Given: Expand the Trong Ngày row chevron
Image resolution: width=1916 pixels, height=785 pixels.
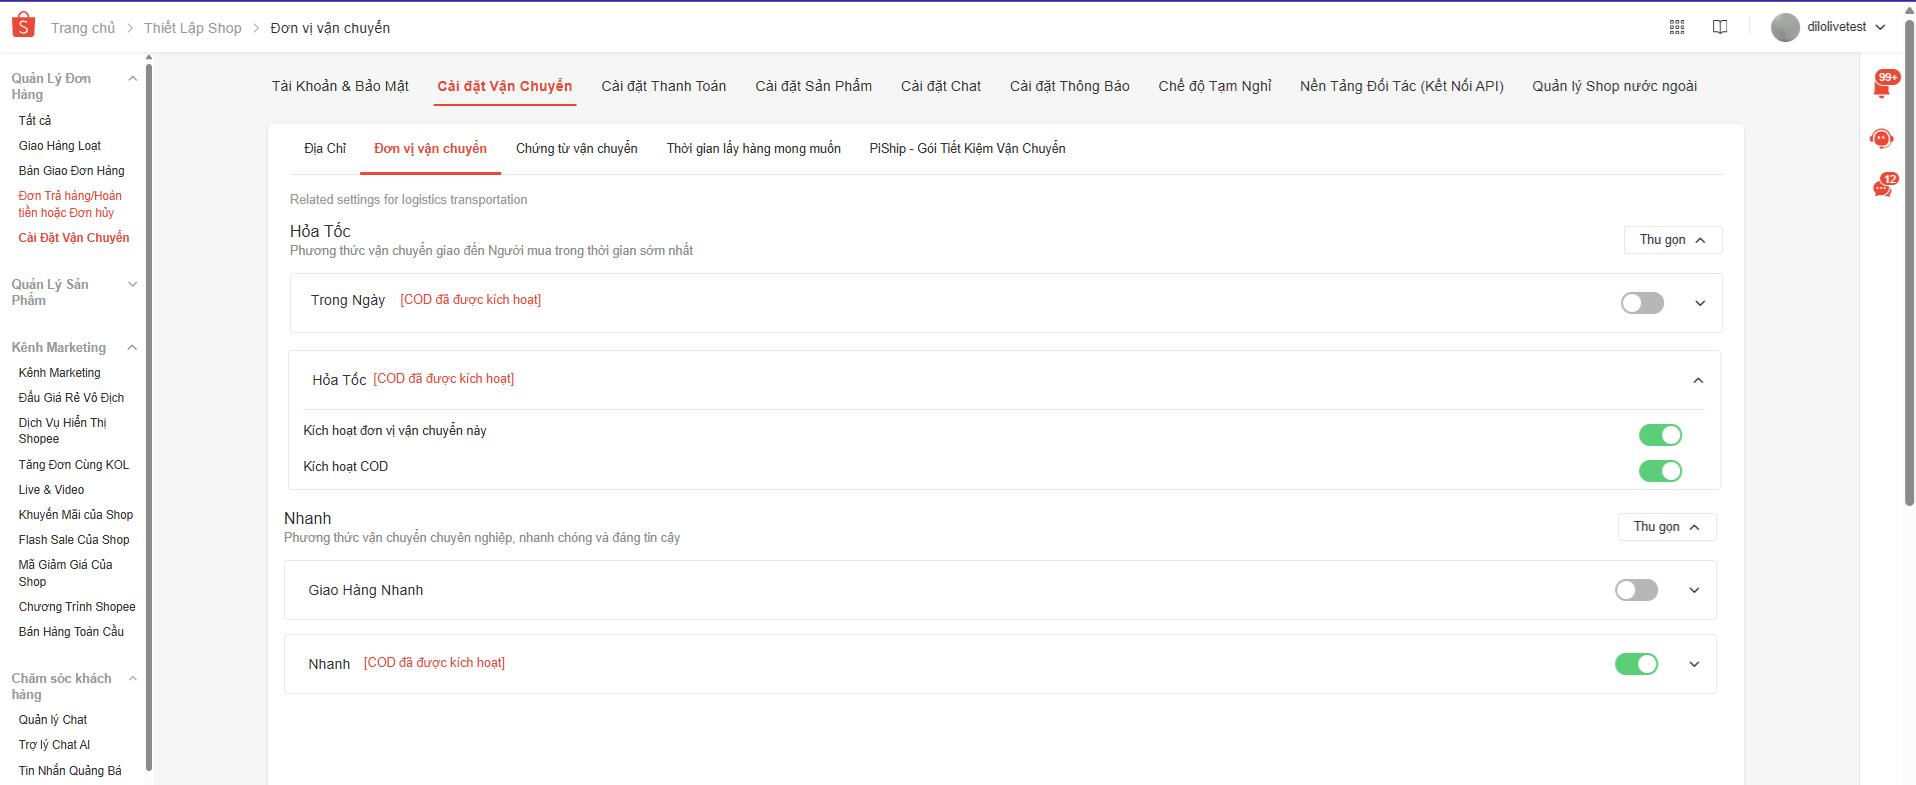Looking at the screenshot, I should click(1700, 303).
